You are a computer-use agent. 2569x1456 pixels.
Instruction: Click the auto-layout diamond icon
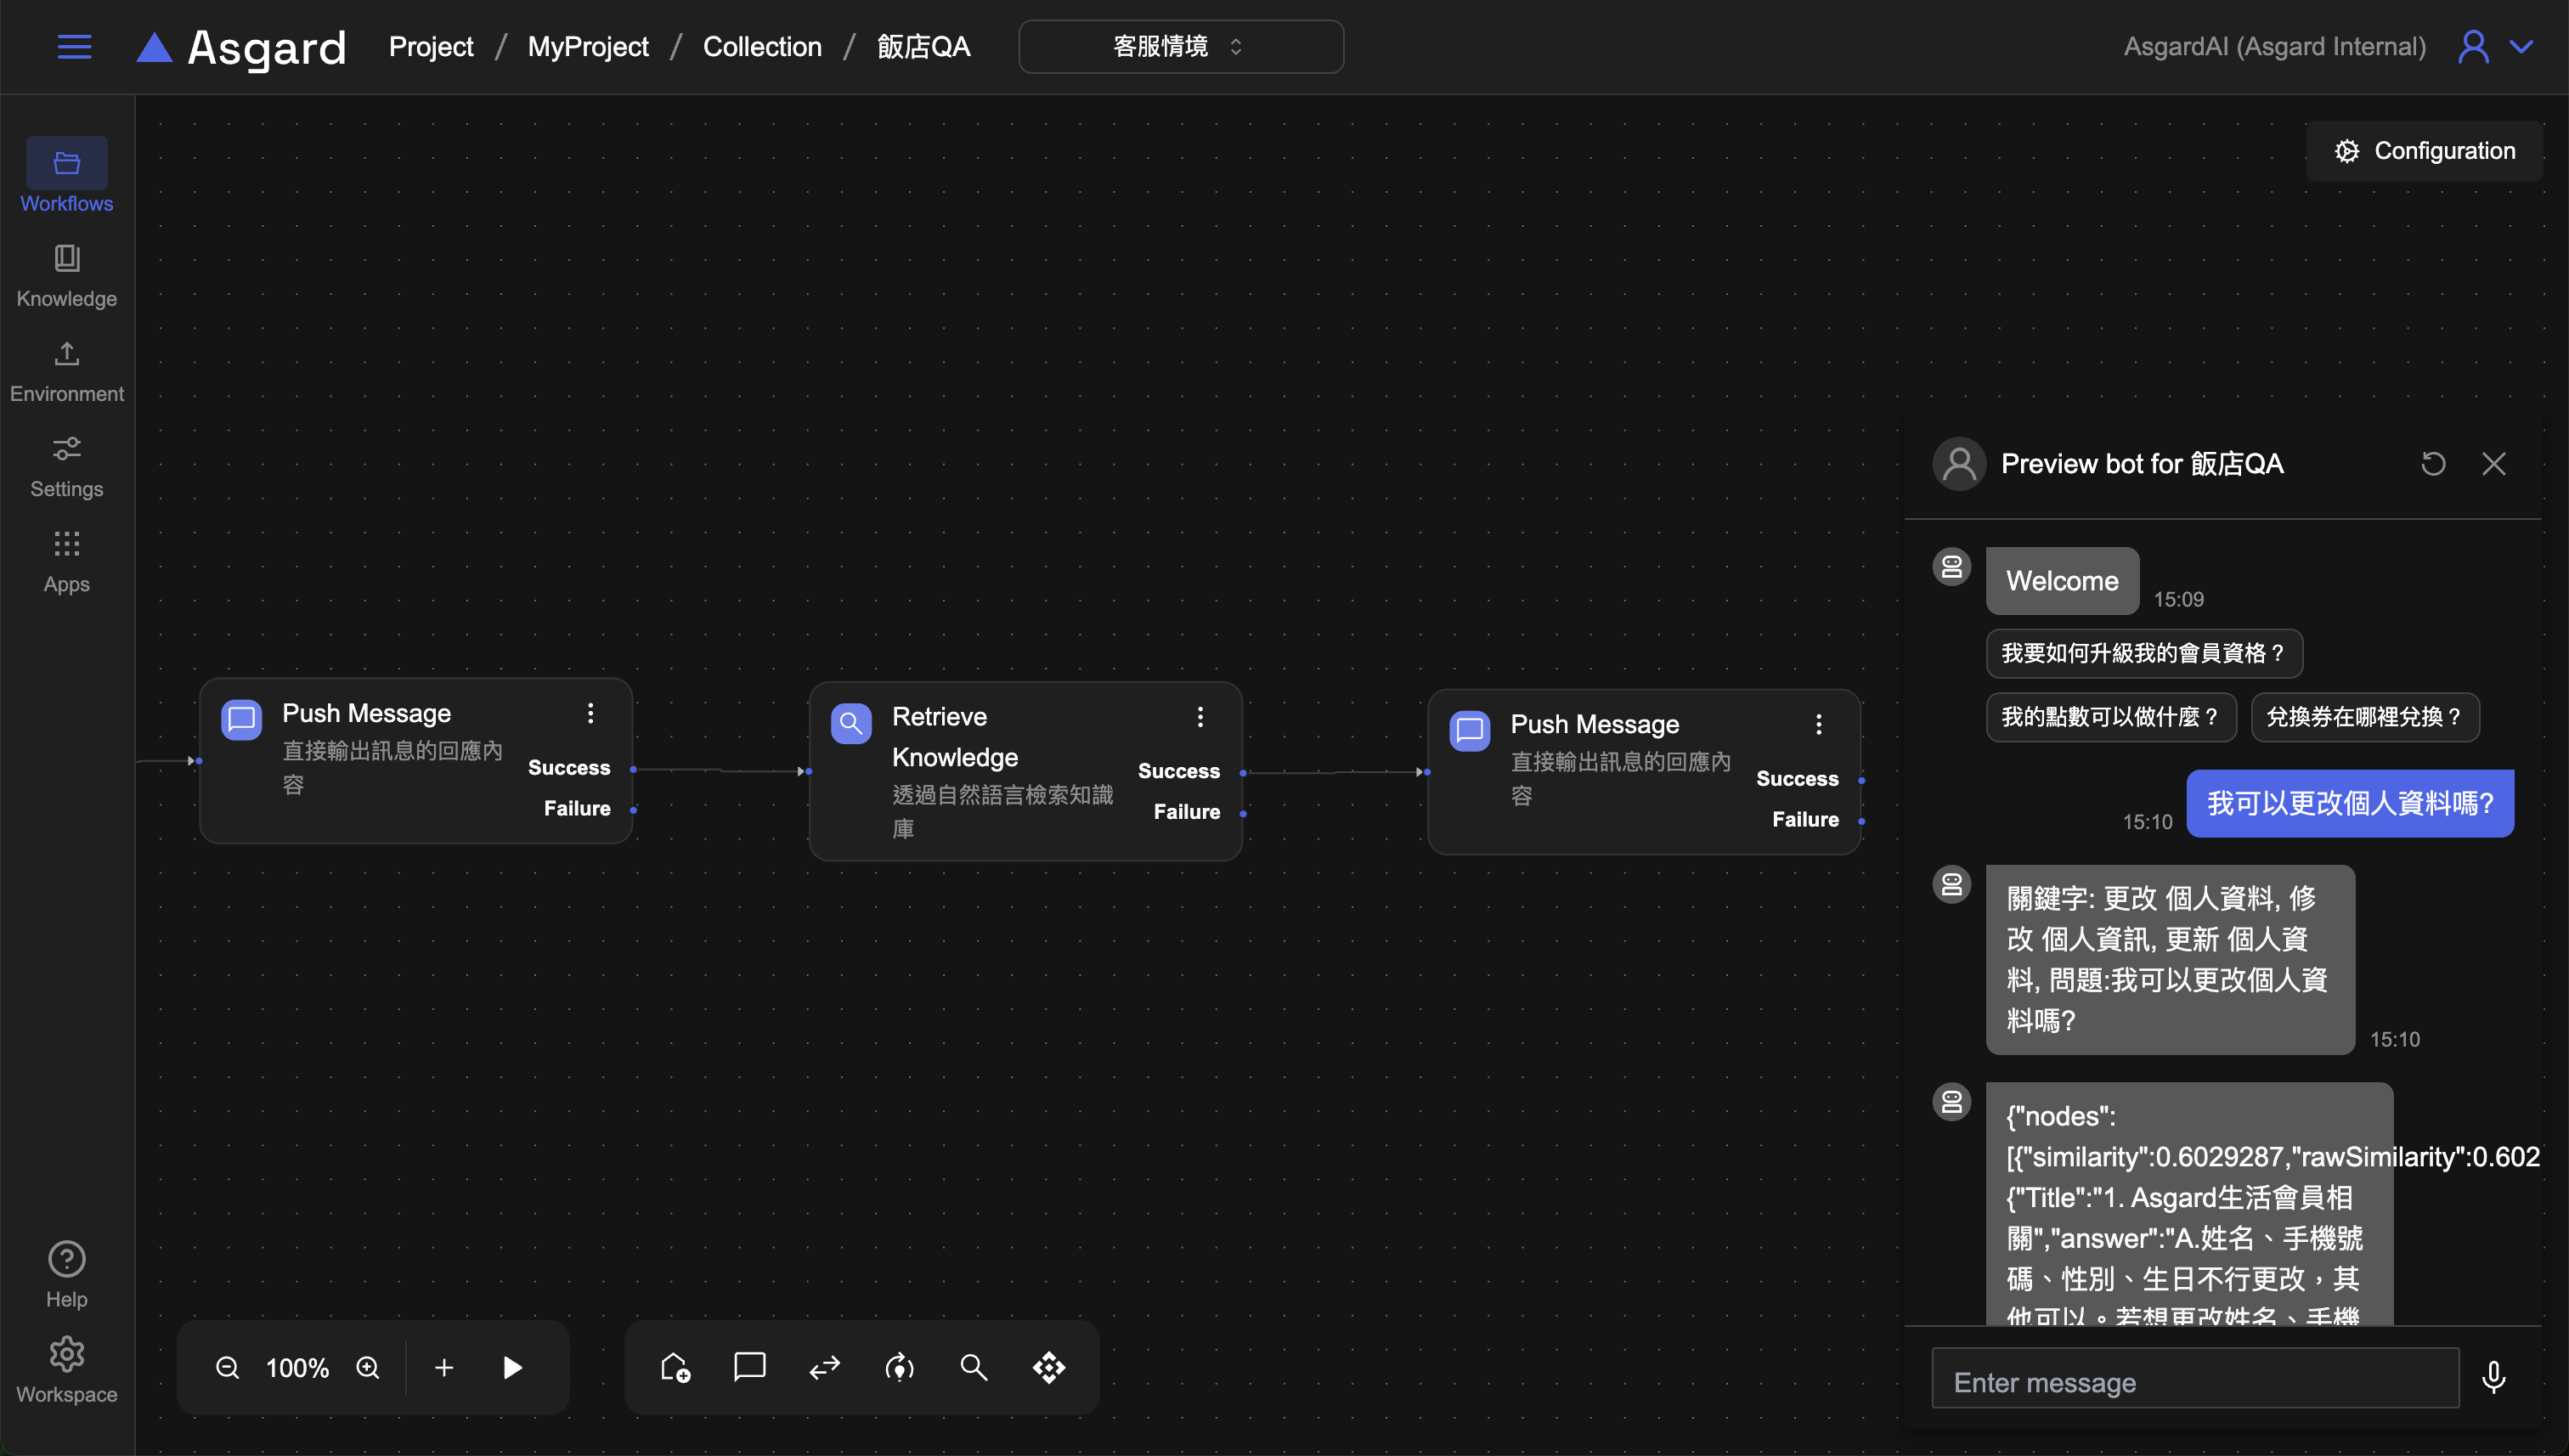click(1049, 1368)
